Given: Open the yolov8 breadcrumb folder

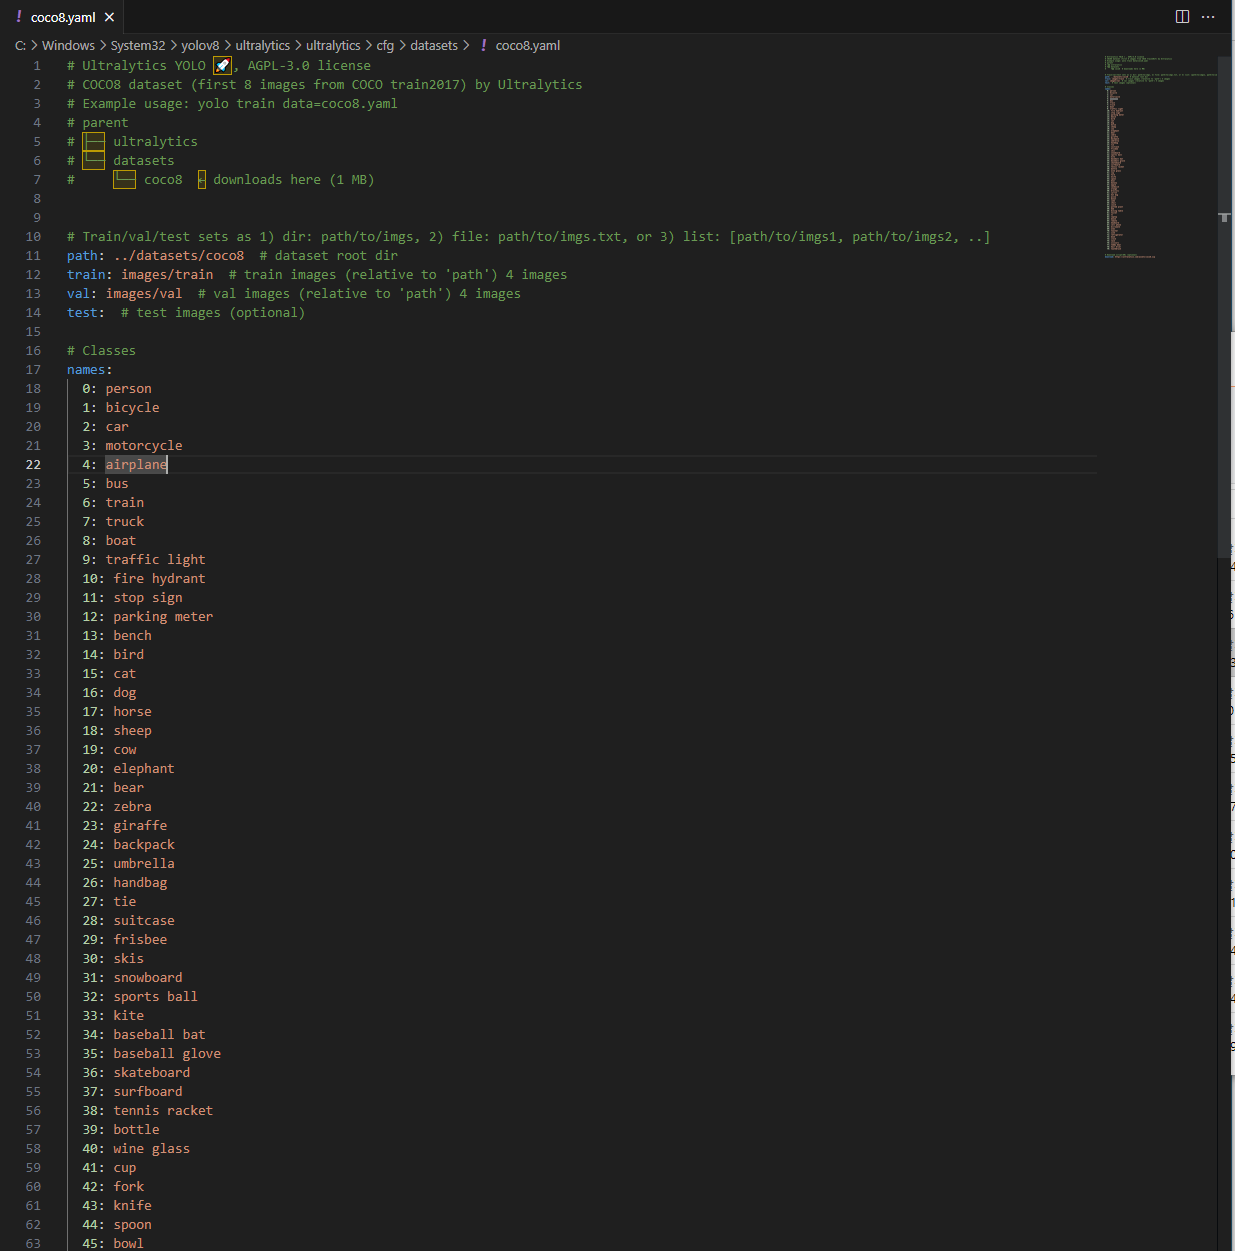Looking at the screenshot, I should pyautogui.click(x=200, y=46).
